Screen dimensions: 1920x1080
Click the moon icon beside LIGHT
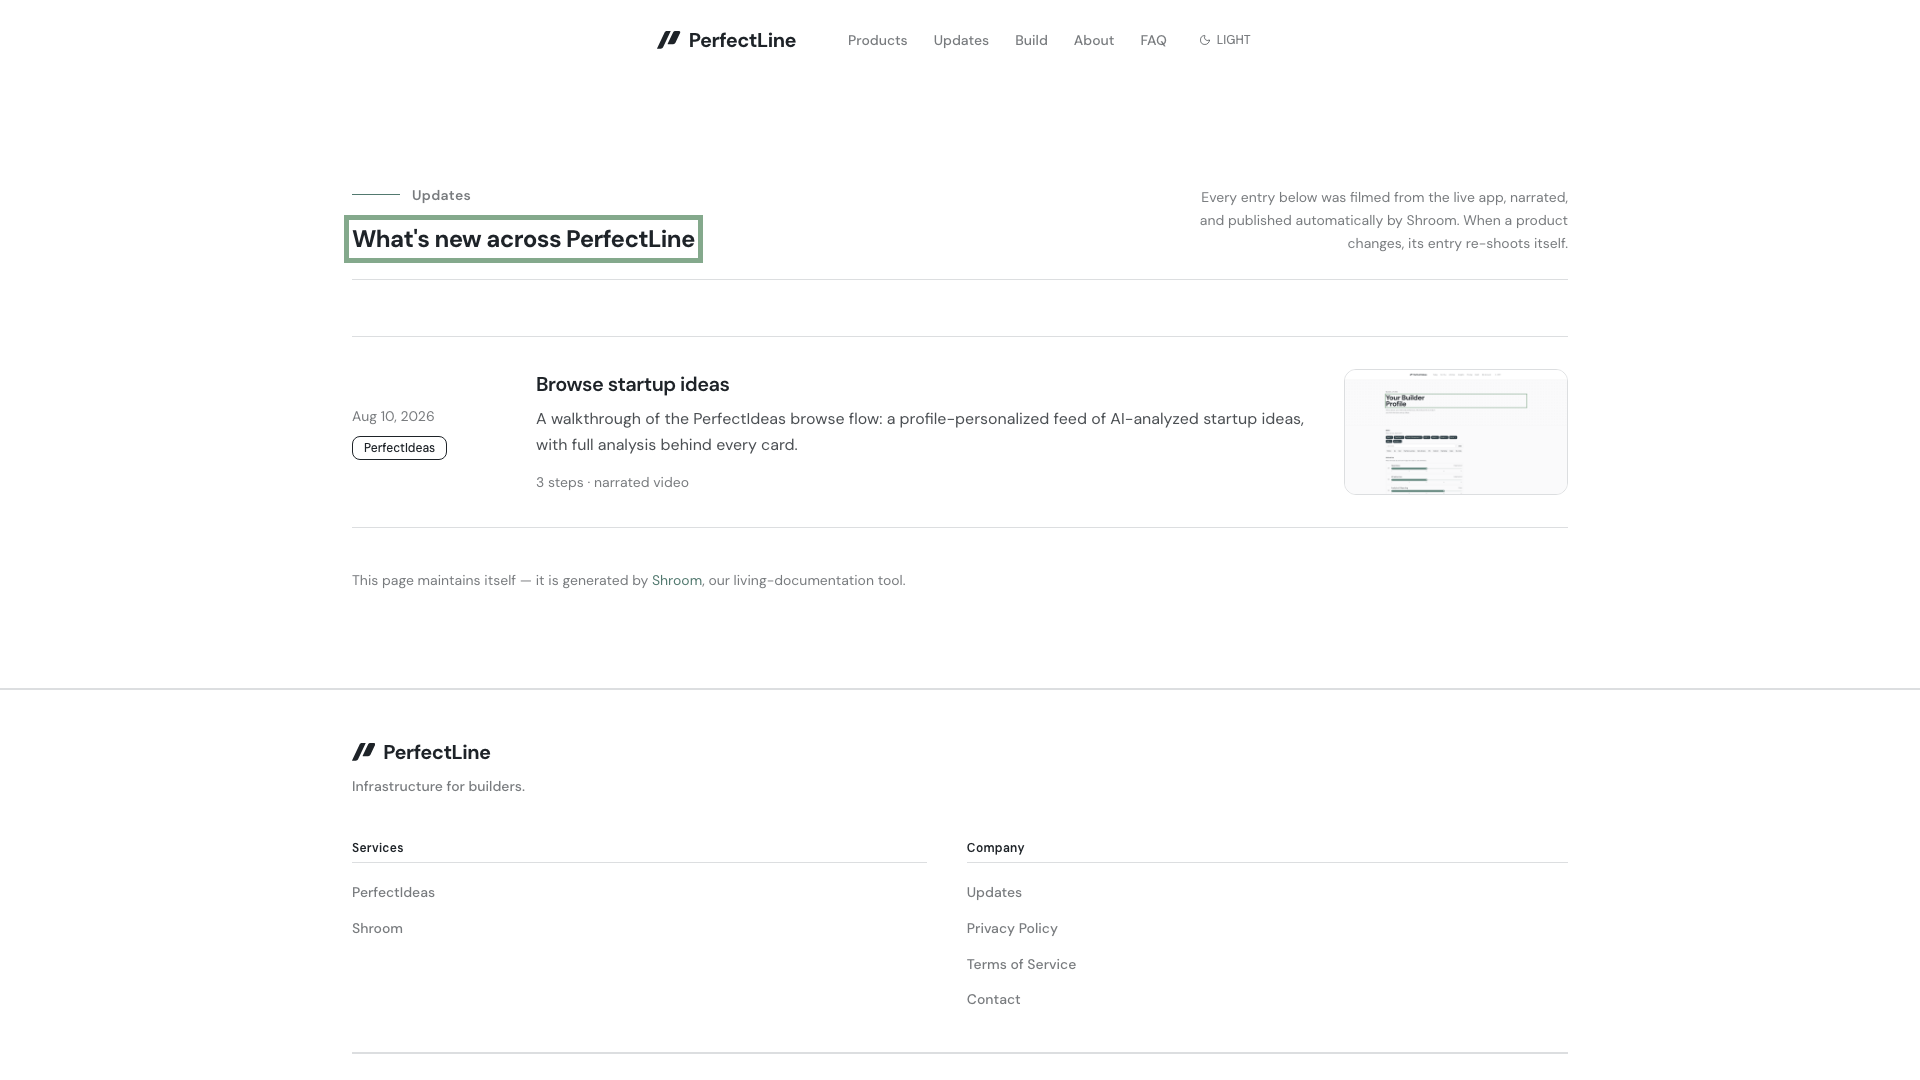1205,40
